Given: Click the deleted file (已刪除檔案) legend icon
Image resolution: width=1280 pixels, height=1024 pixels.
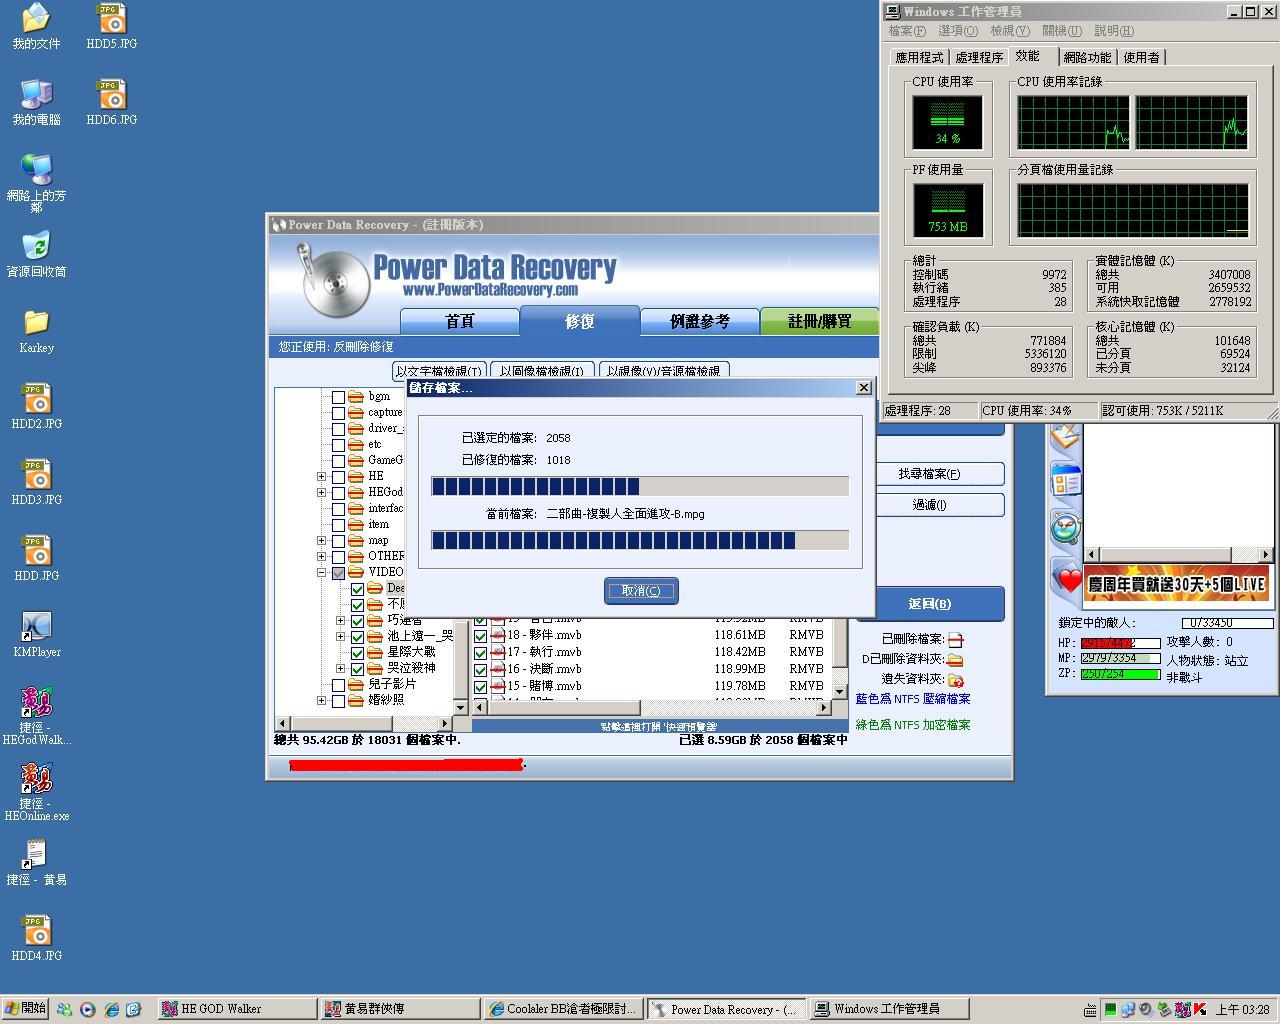Looking at the screenshot, I should [955, 639].
